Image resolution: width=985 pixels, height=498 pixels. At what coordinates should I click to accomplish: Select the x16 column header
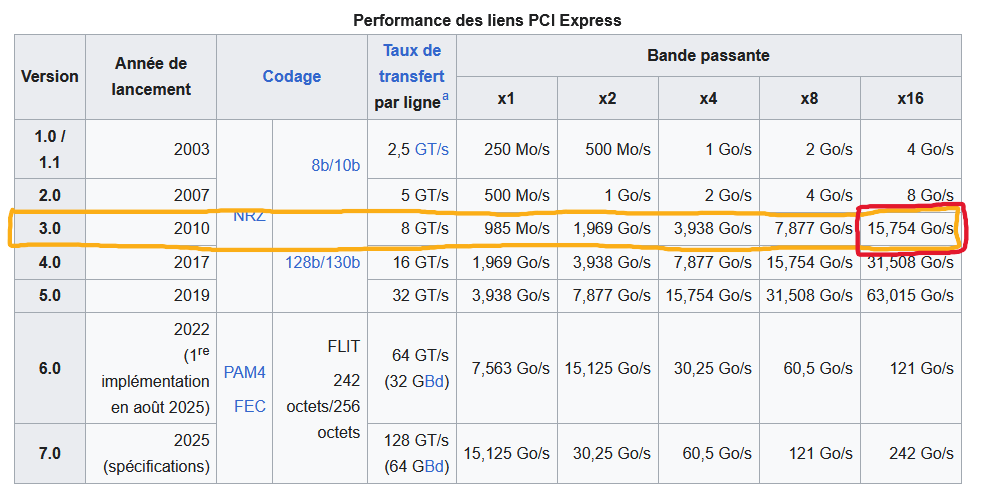click(x=910, y=98)
